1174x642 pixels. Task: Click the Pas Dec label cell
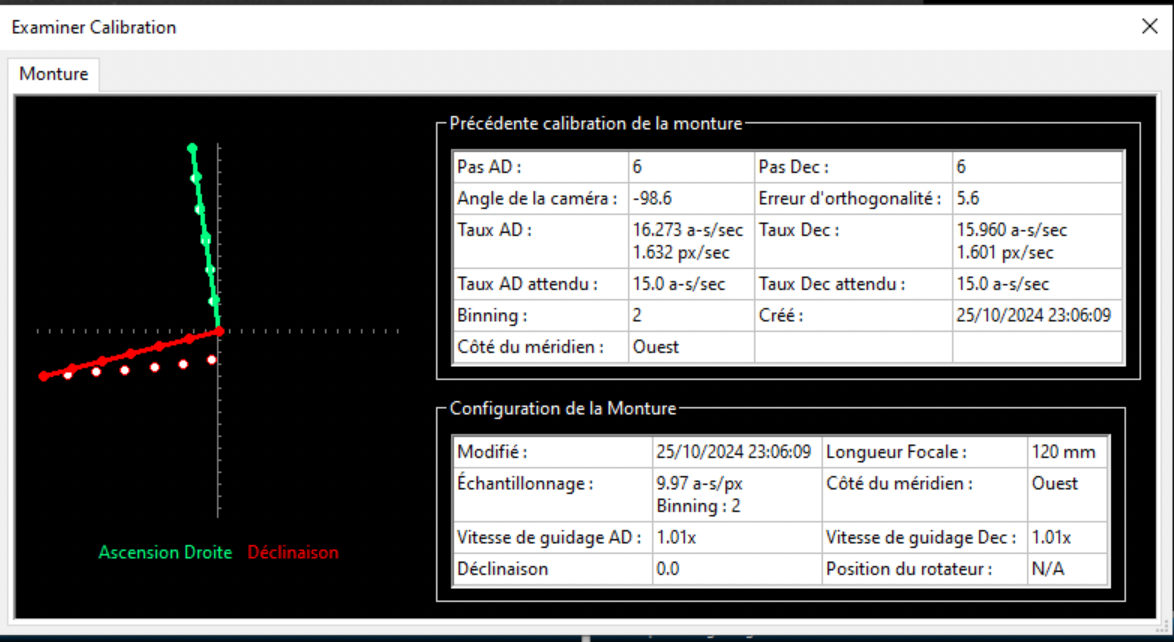[x=853, y=167]
